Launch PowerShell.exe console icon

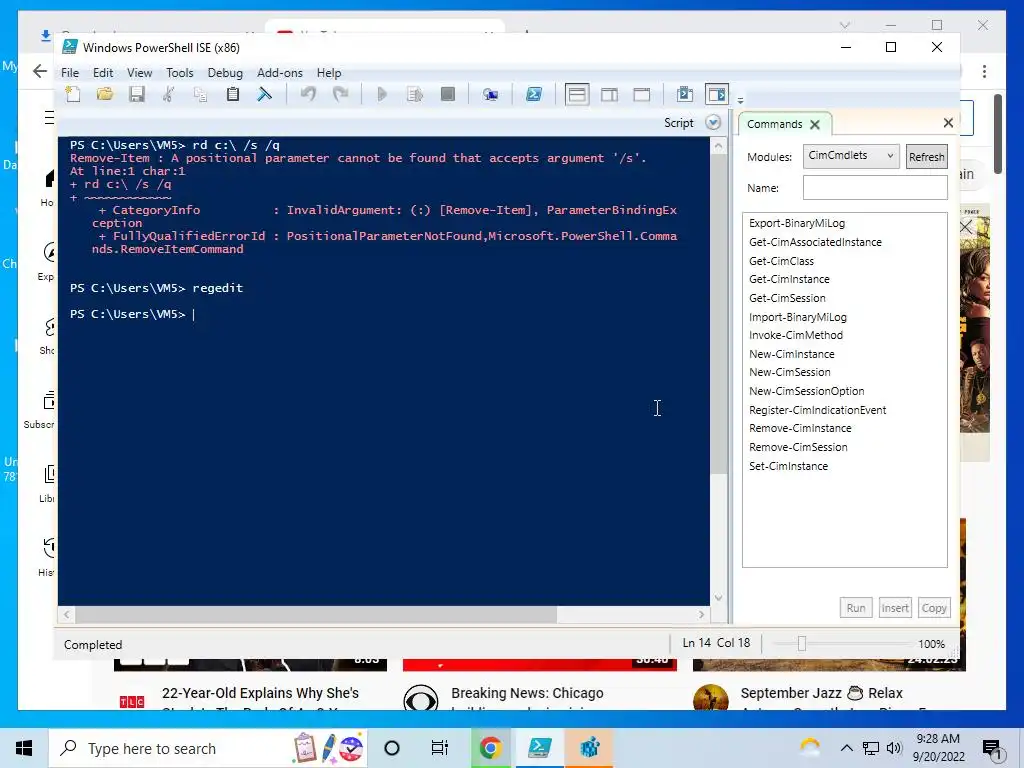(x=534, y=94)
